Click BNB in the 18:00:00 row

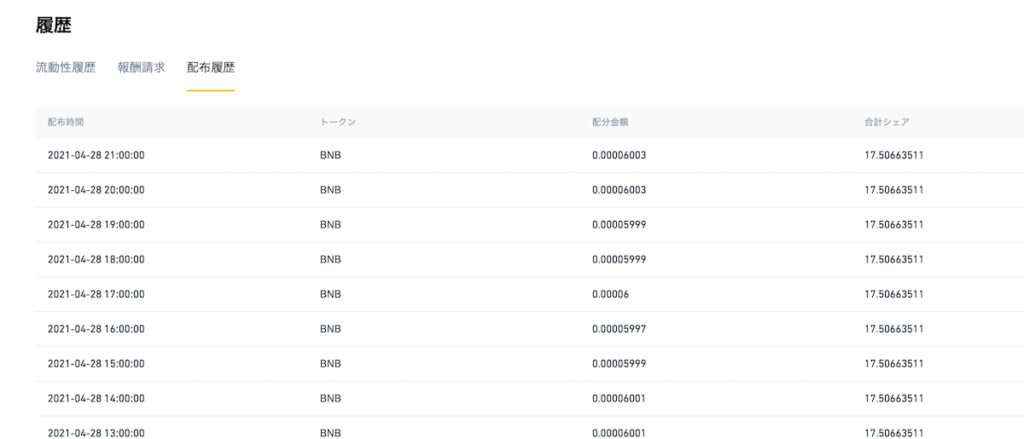[330, 259]
